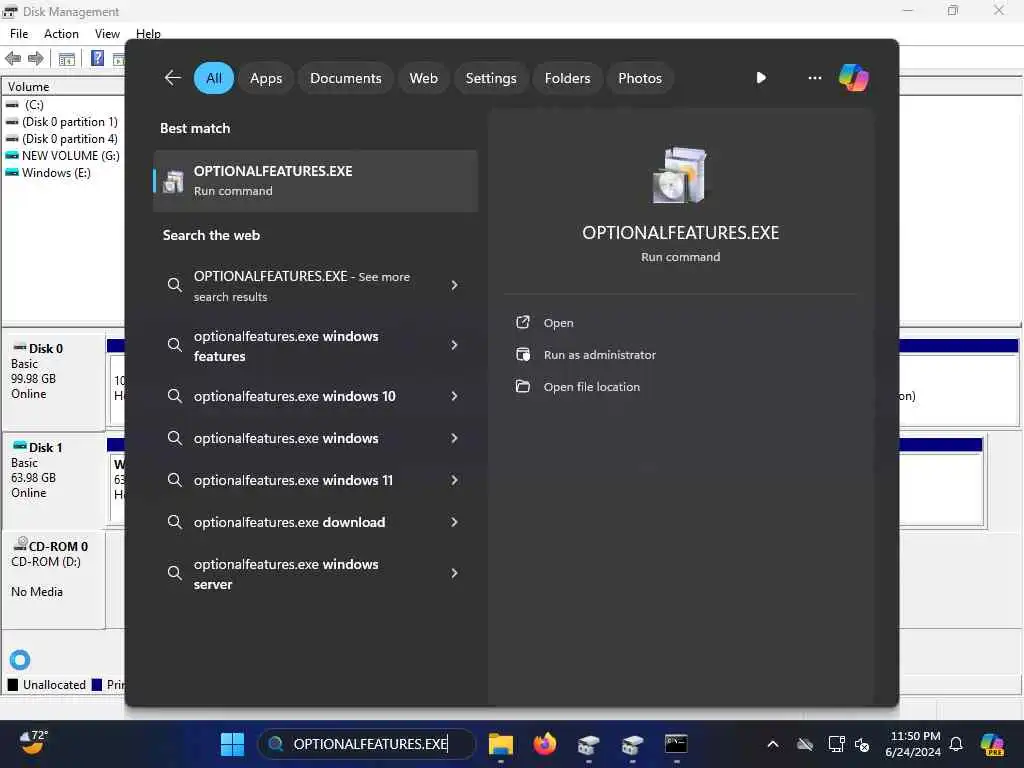Open Firefox from the taskbar
This screenshot has height=768, width=1024.
pyautogui.click(x=545, y=744)
